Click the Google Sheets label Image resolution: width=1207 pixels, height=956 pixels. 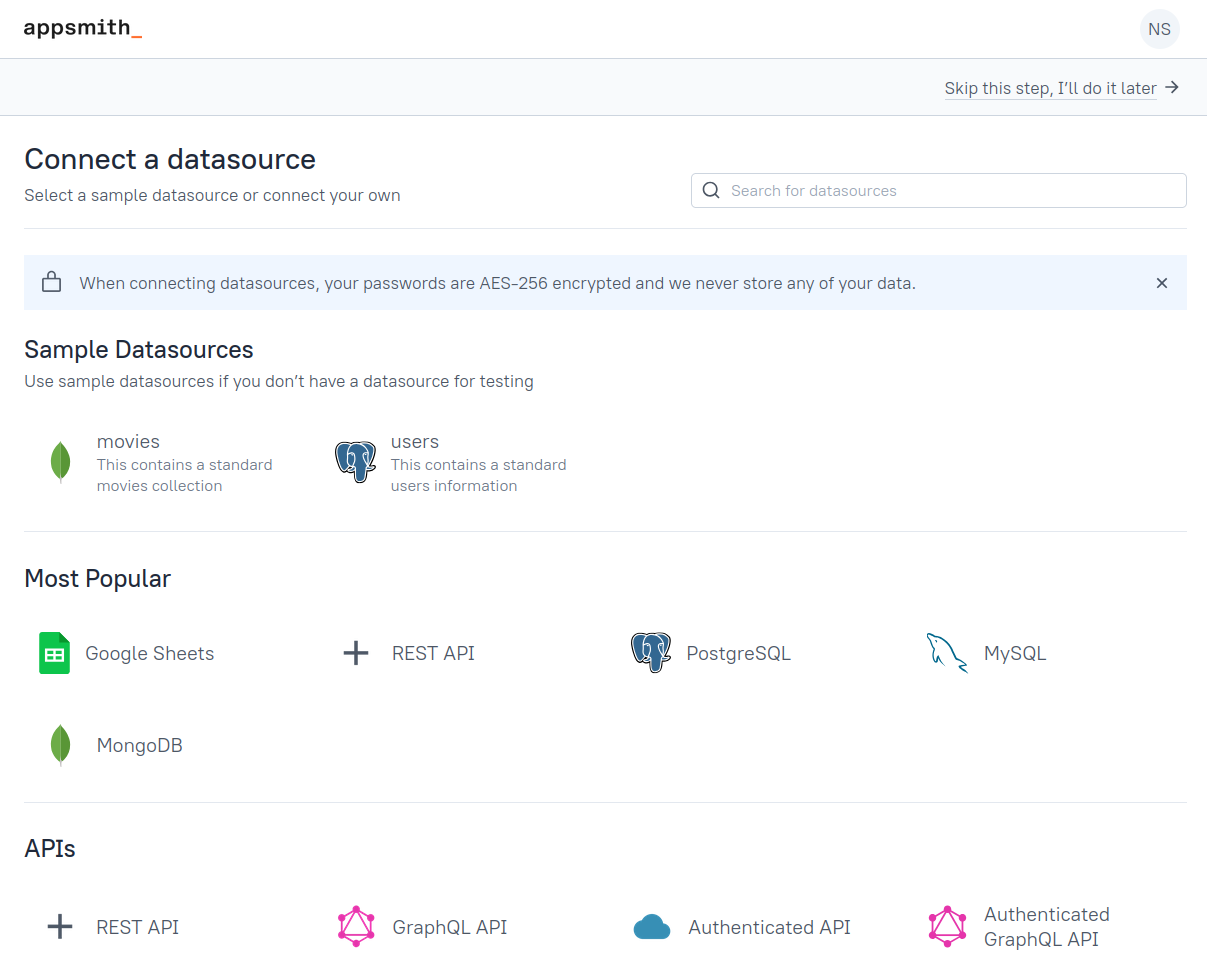coord(150,653)
